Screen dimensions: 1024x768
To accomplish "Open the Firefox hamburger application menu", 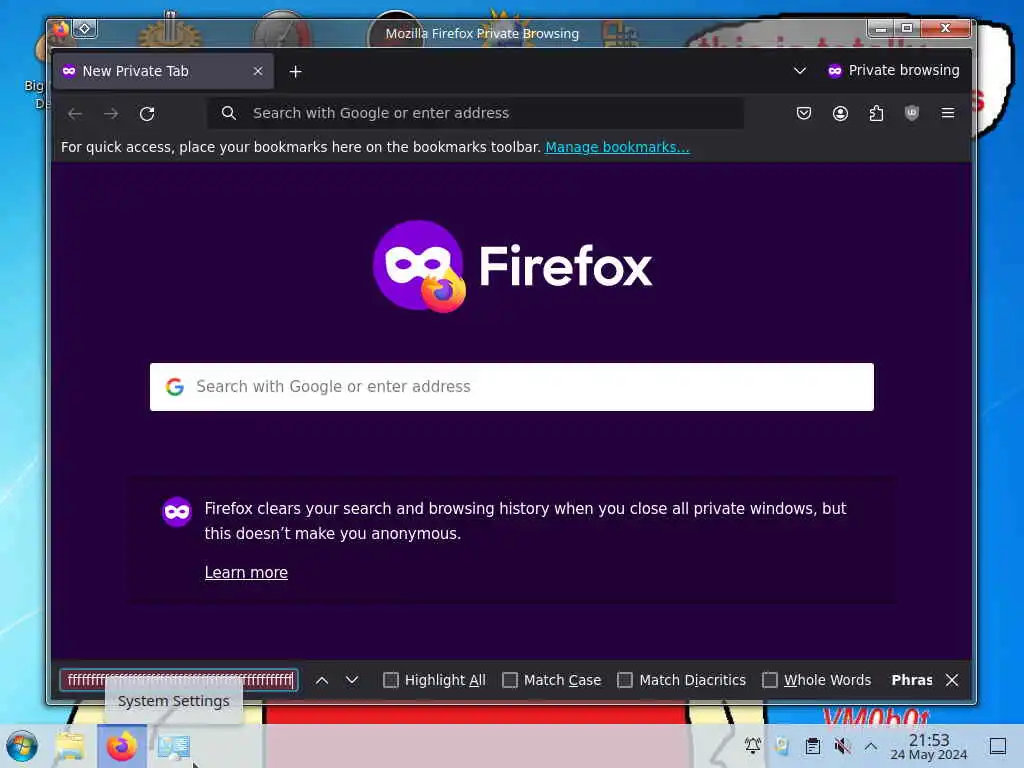I will (x=948, y=113).
